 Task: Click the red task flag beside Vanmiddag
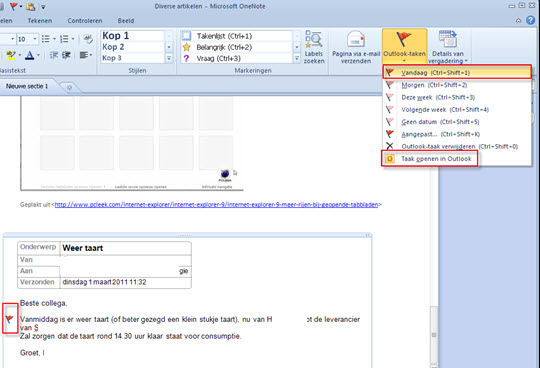[10, 319]
